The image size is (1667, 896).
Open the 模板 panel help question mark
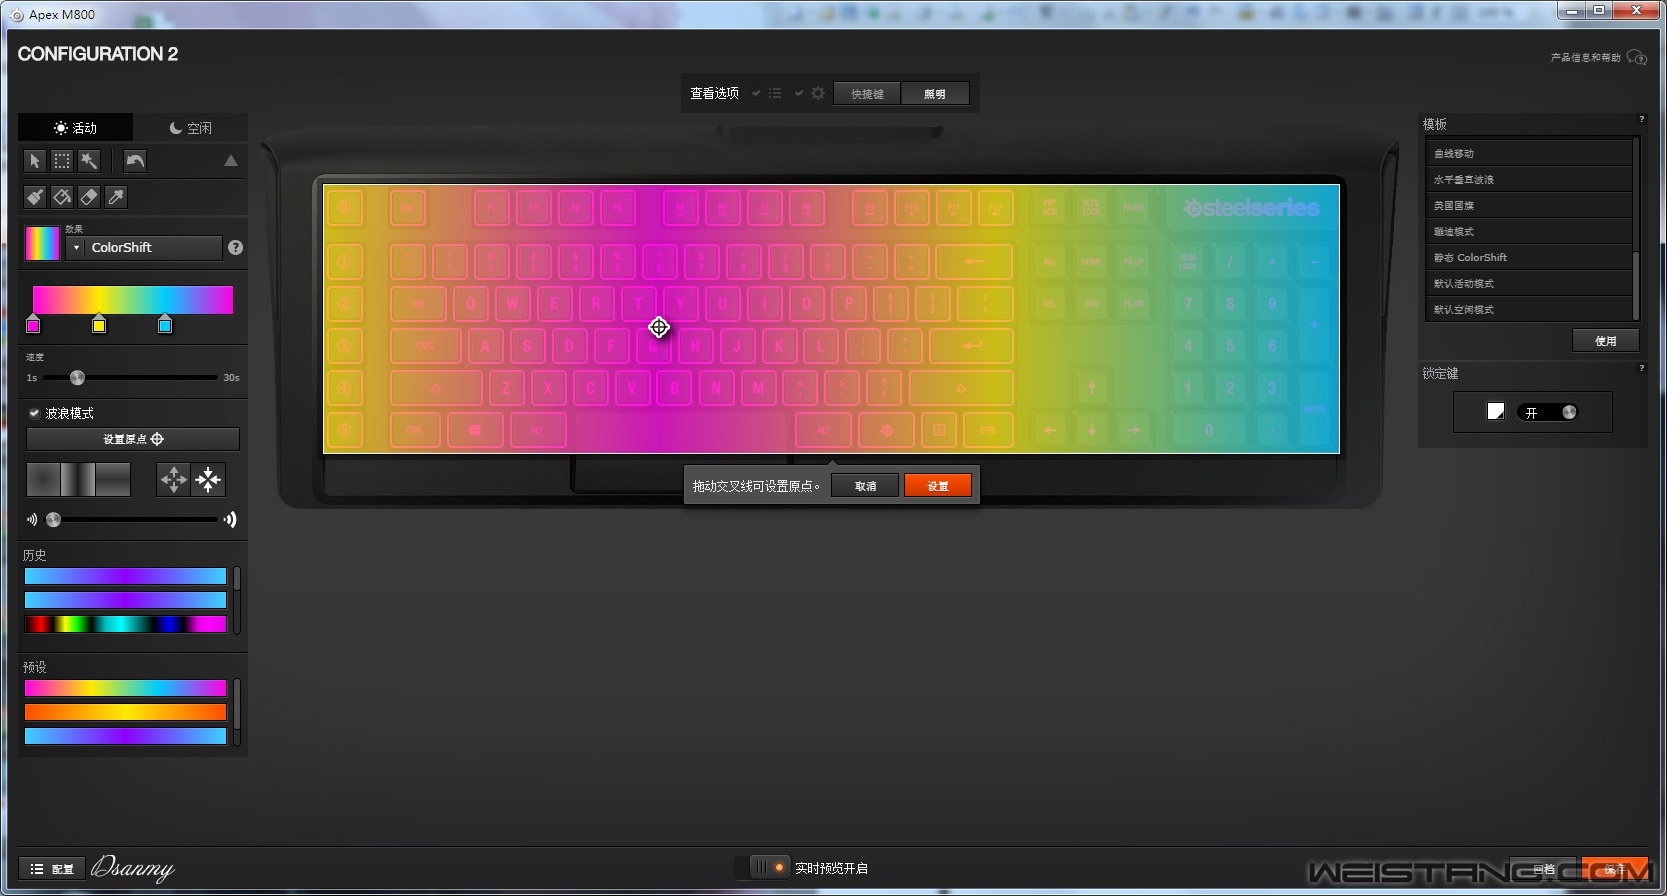click(x=1641, y=120)
